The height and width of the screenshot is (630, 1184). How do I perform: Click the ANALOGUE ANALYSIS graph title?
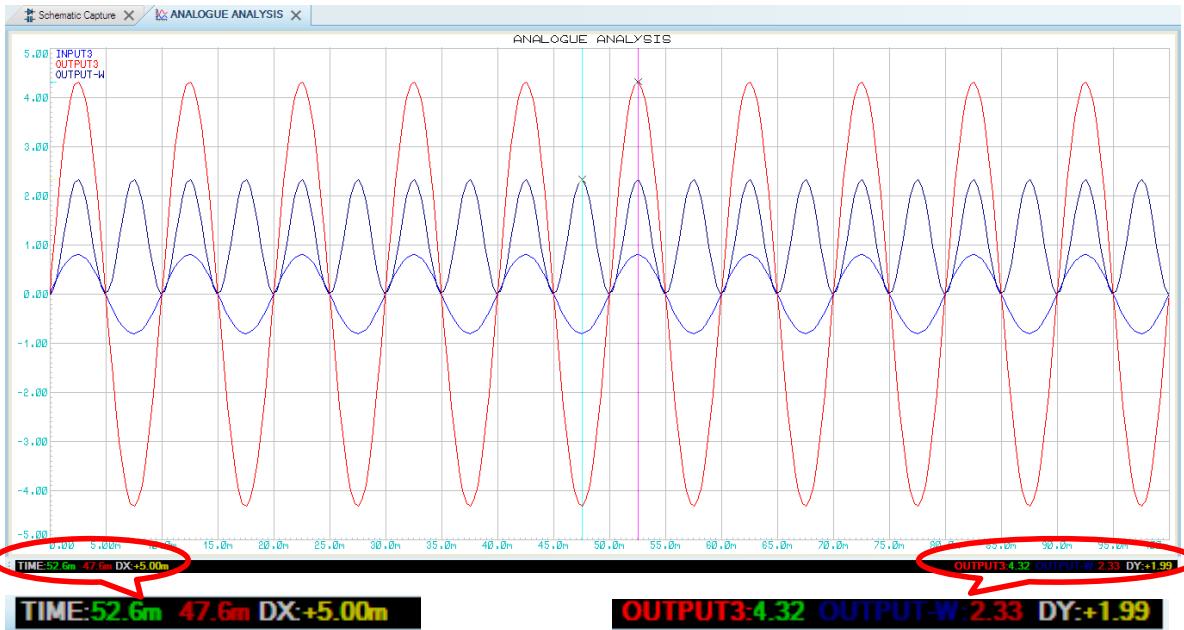590,40
